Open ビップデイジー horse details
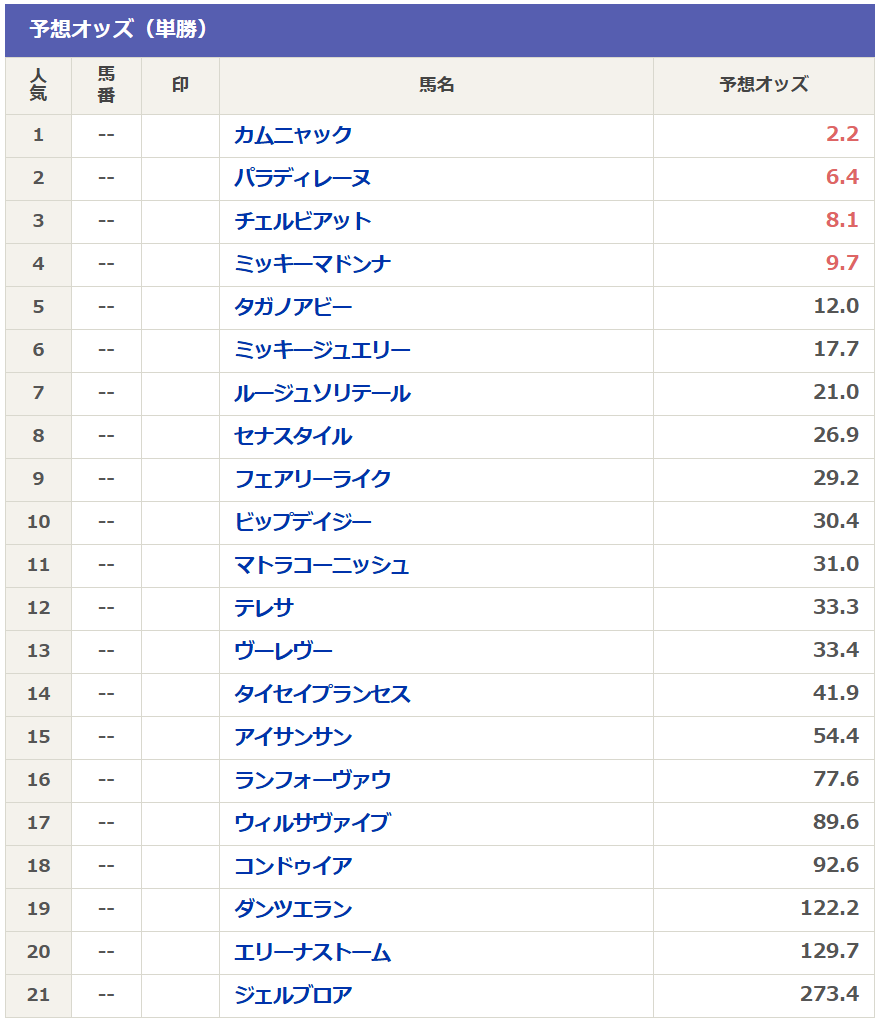Image resolution: width=881 pixels, height=1022 pixels. pyautogui.click(x=303, y=523)
